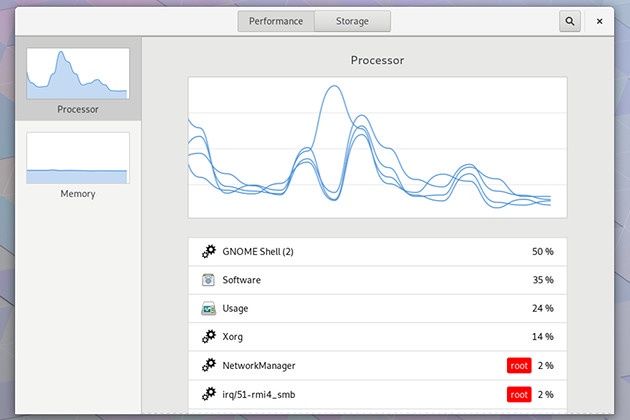Click the 14 % value for Xorg
630x420 pixels.
point(543,336)
